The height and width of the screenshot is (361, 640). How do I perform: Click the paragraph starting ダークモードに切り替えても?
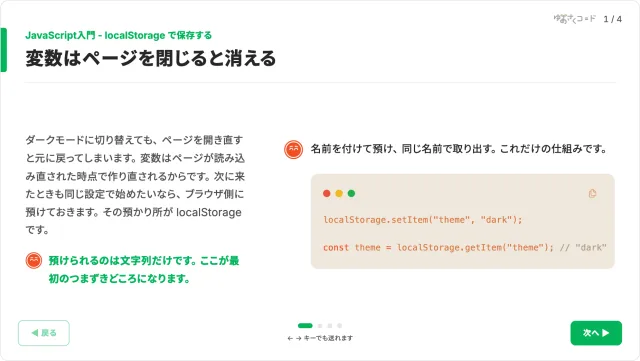pos(135,185)
